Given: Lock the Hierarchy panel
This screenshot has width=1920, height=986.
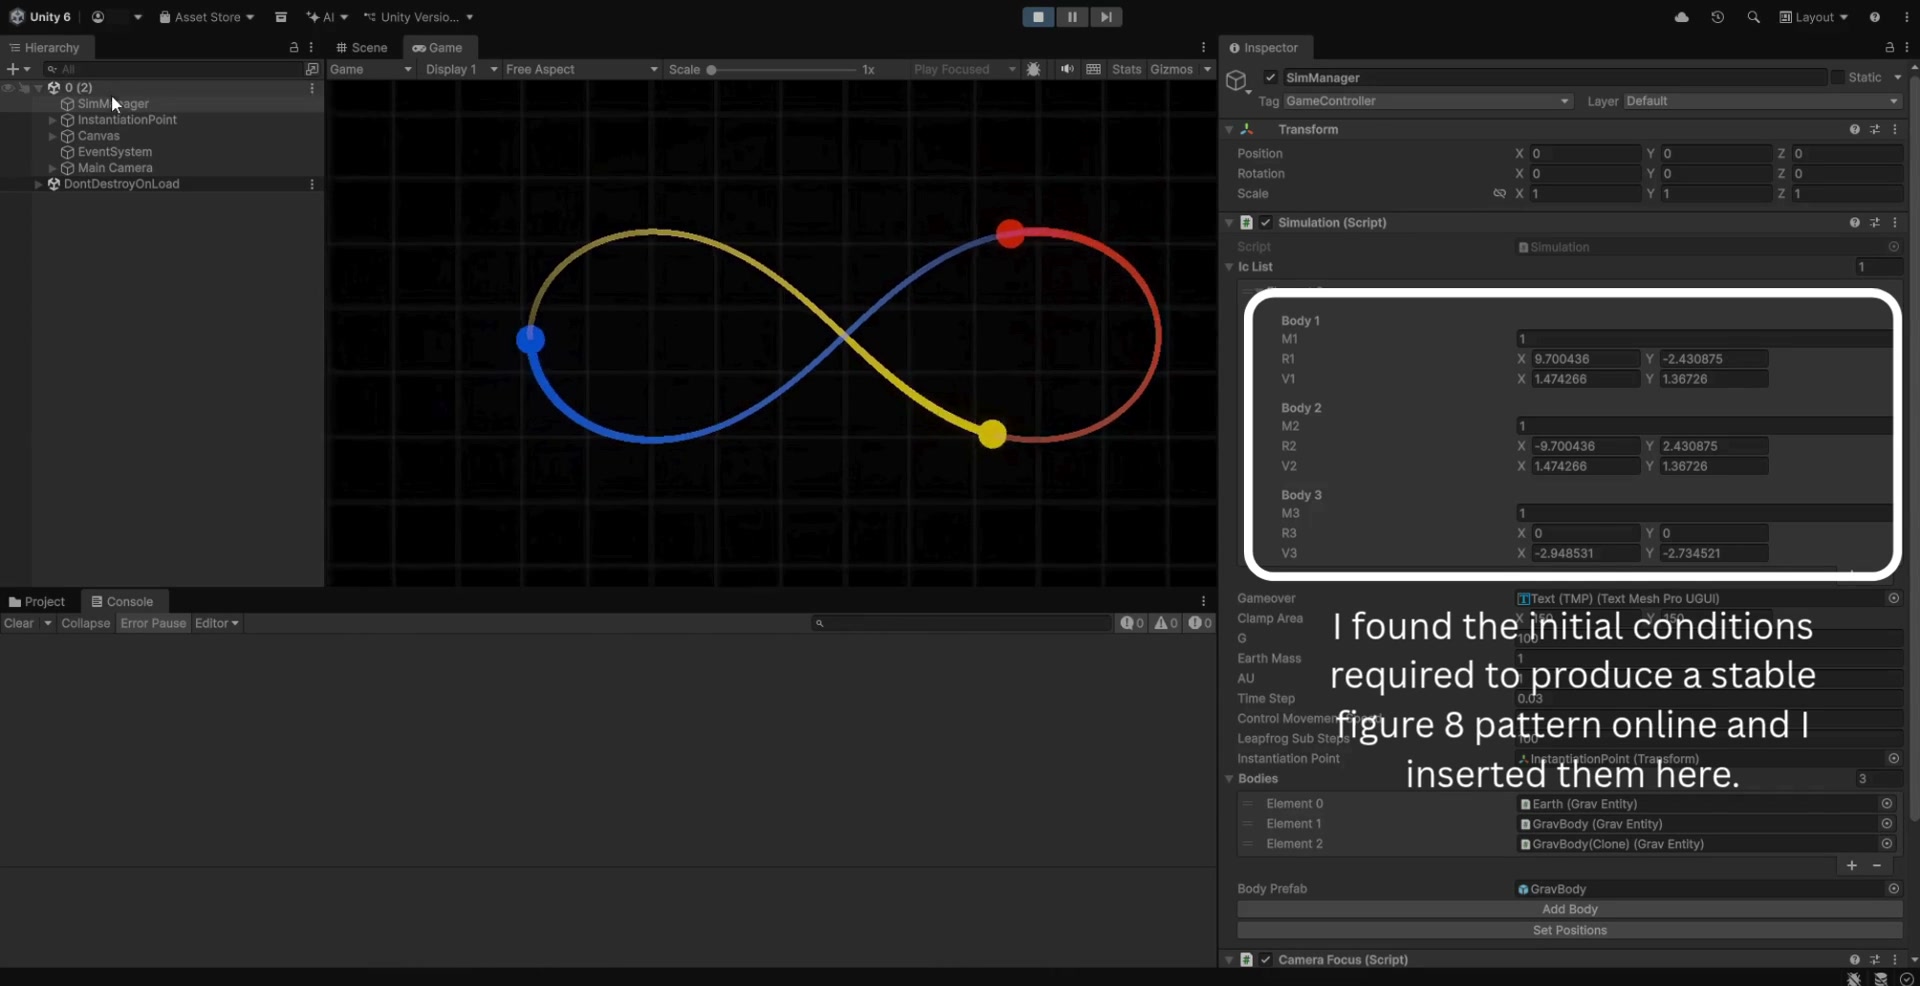Looking at the screenshot, I should [294, 48].
